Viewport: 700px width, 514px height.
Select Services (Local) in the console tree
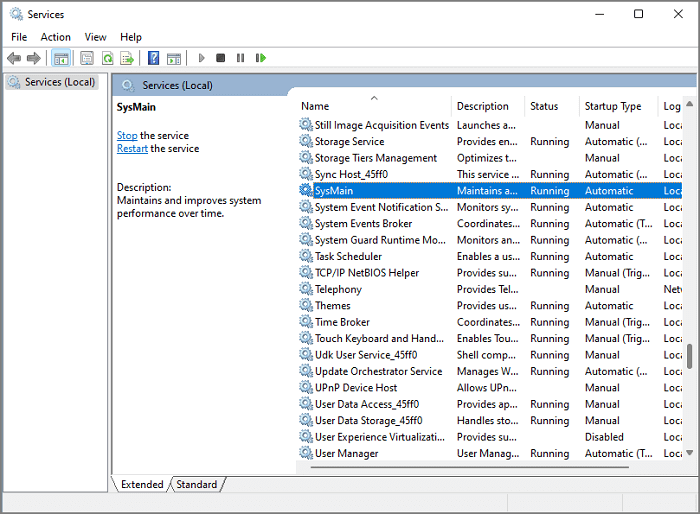[x=59, y=82]
